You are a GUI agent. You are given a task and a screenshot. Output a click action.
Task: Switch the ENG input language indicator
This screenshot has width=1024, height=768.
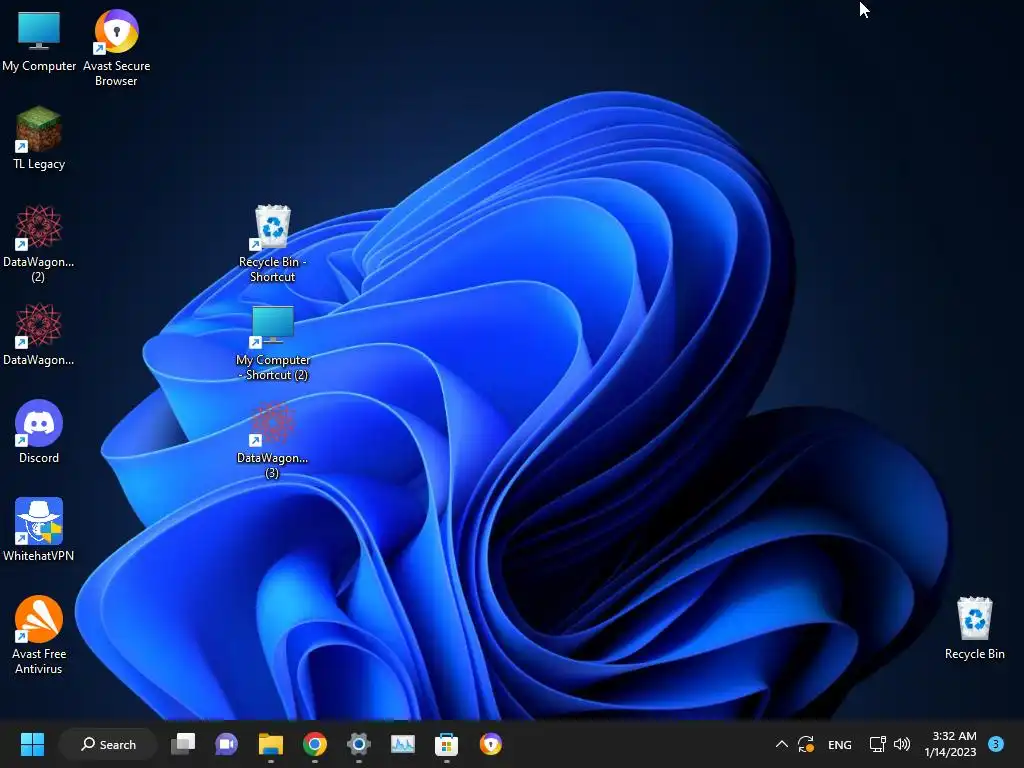[840, 744]
